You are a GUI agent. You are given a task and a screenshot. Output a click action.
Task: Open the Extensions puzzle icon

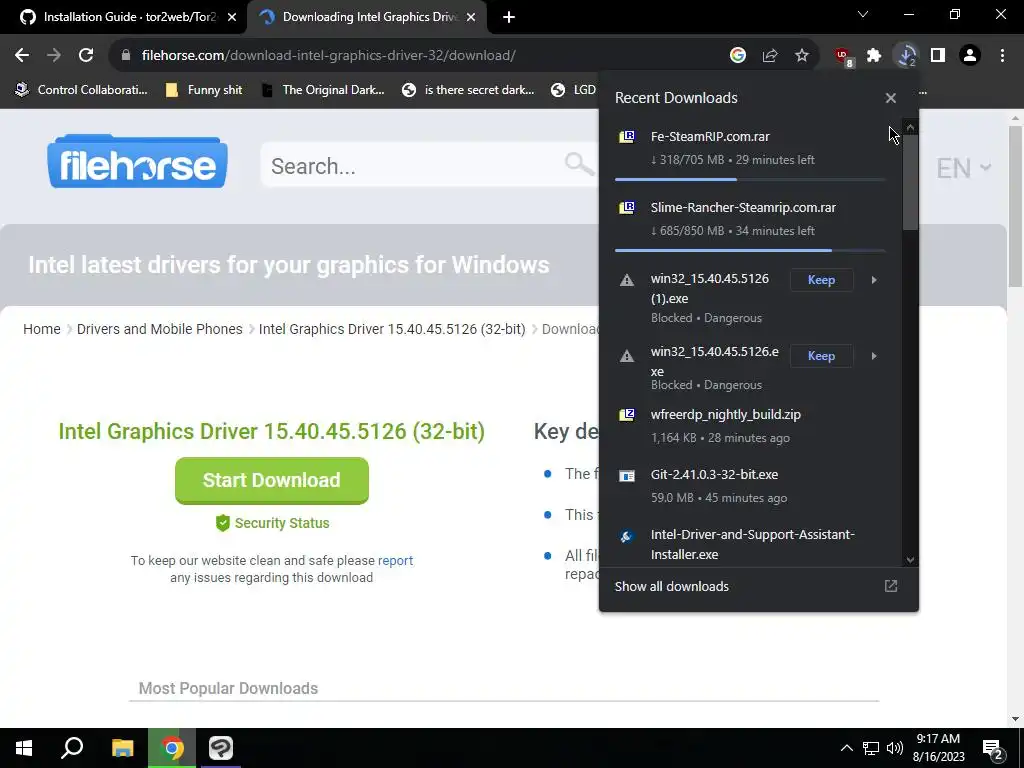pos(874,56)
